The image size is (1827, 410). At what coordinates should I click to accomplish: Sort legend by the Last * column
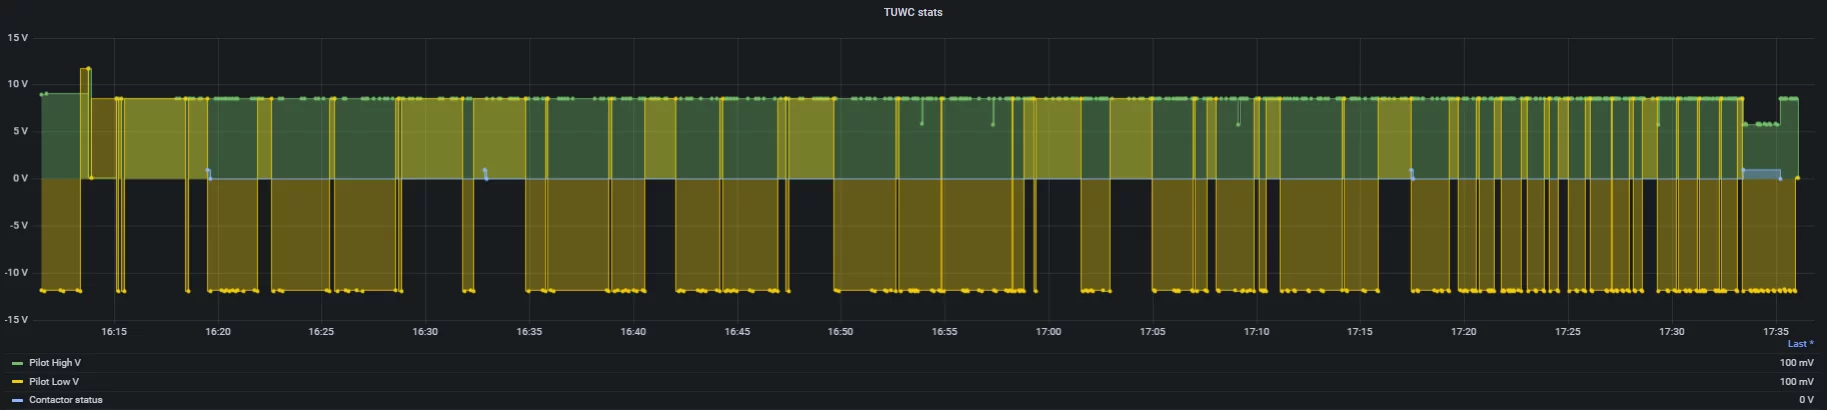tap(1800, 344)
